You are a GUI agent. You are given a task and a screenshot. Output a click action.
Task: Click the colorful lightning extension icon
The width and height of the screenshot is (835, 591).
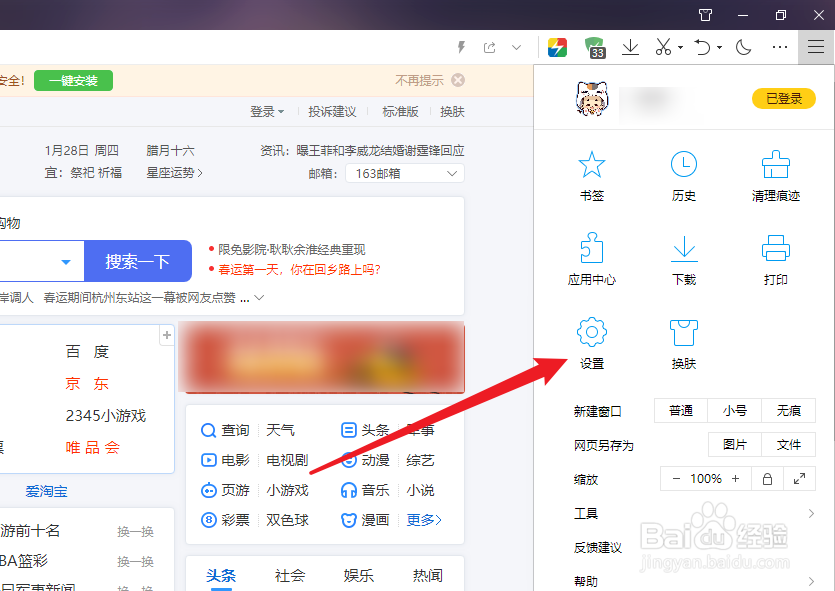pyautogui.click(x=557, y=47)
